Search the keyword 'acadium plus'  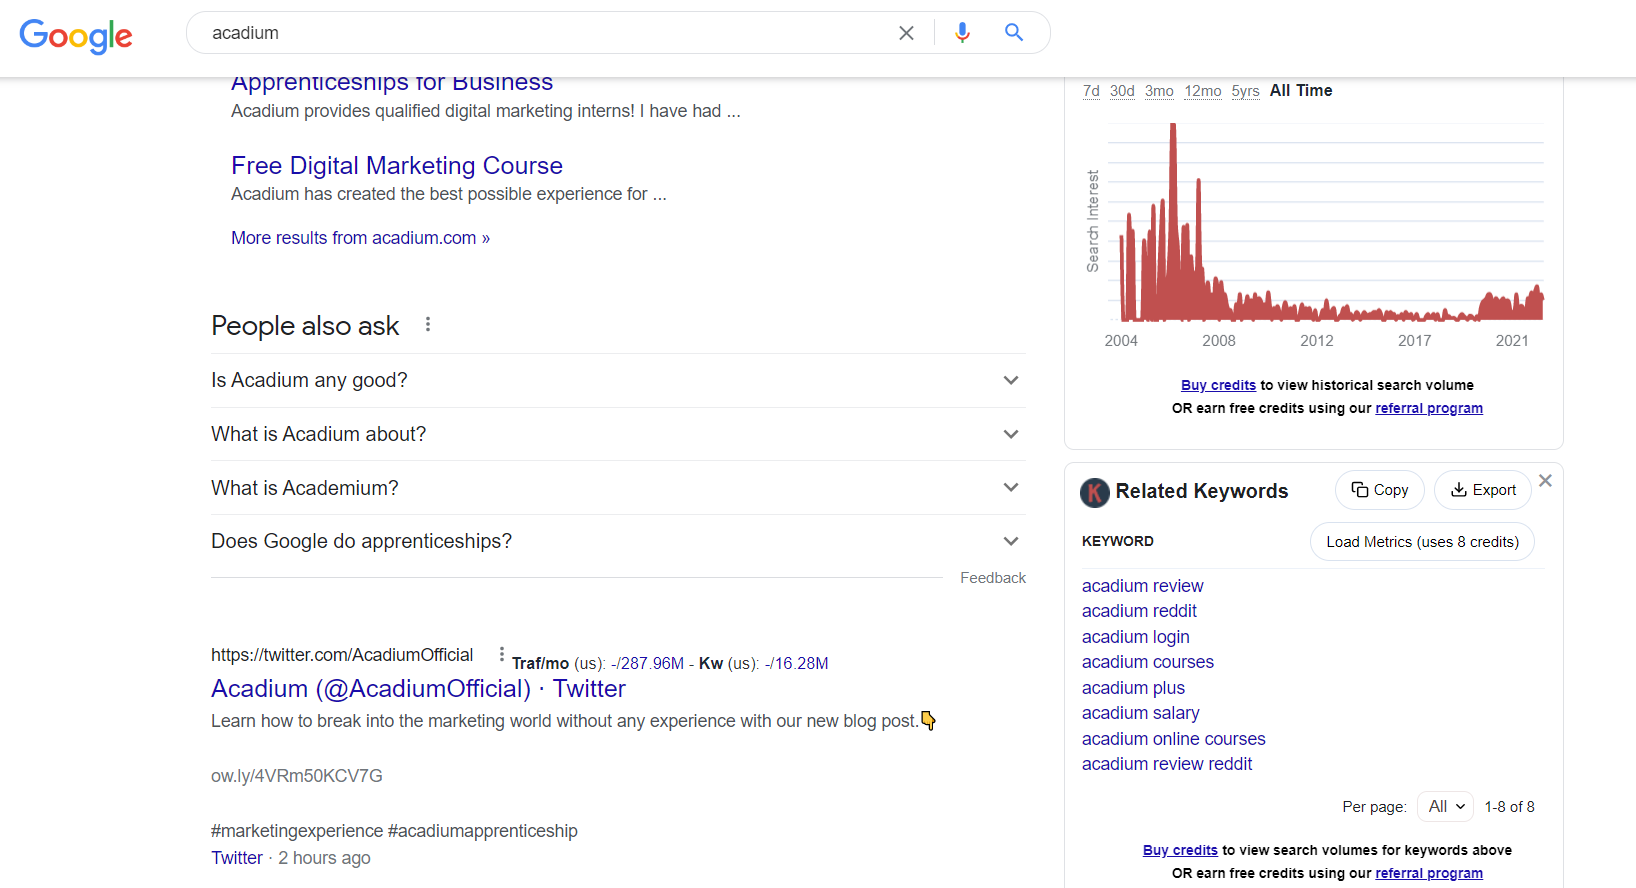click(1133, 688)
